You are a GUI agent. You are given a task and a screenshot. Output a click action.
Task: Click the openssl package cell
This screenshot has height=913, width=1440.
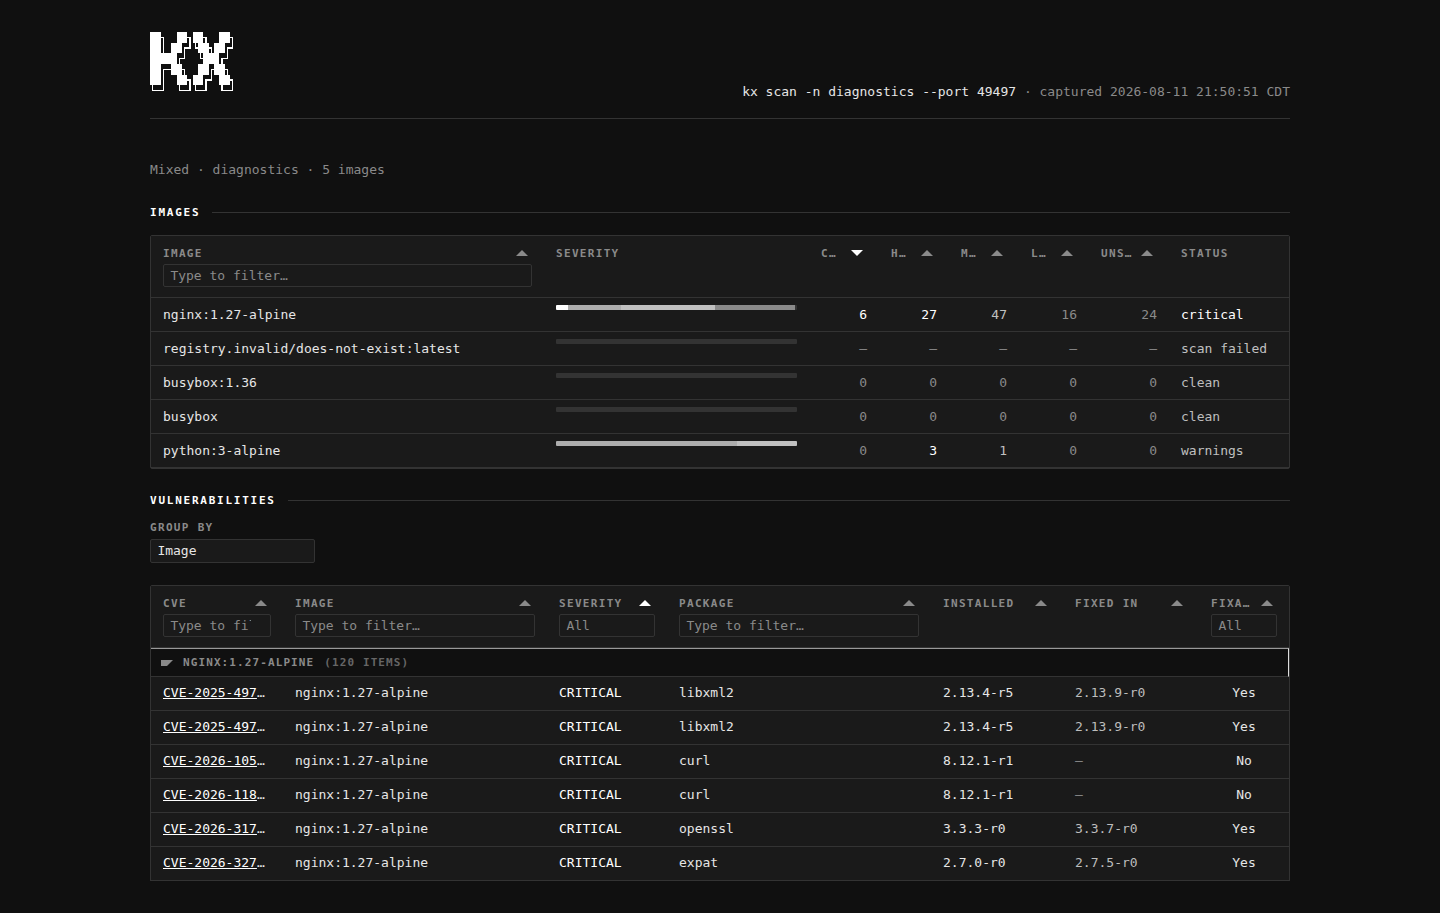(706, 829)
